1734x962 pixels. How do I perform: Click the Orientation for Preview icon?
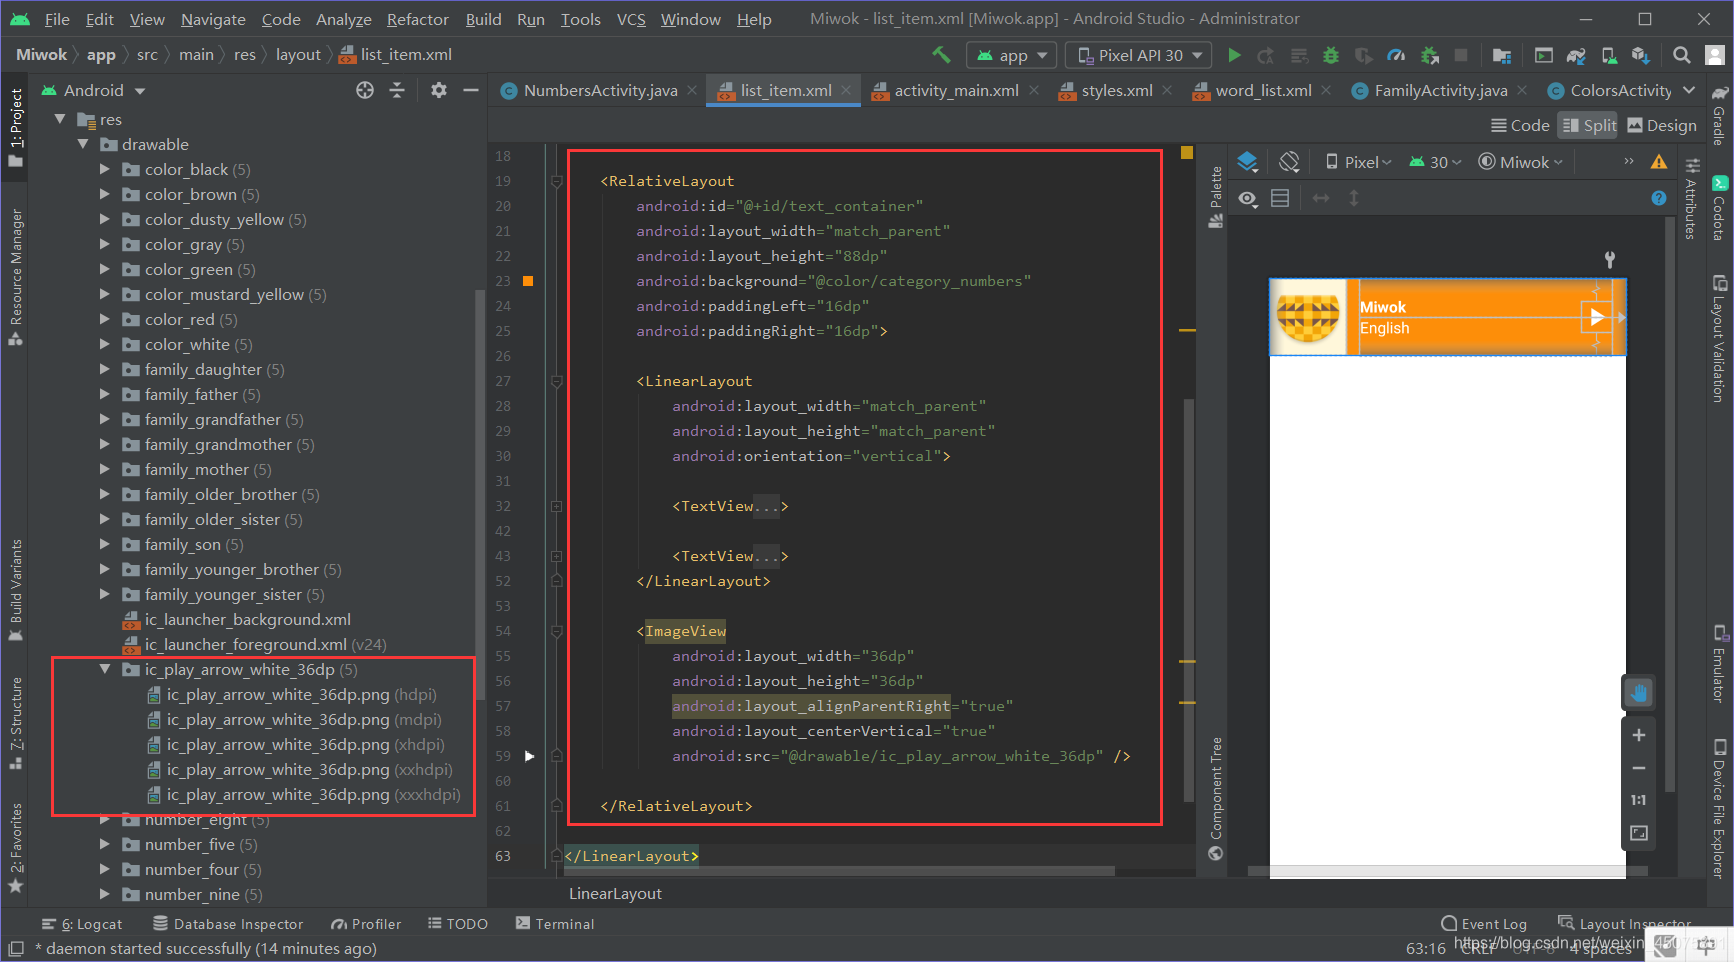pyautogui.click(x=1289, y=161)
